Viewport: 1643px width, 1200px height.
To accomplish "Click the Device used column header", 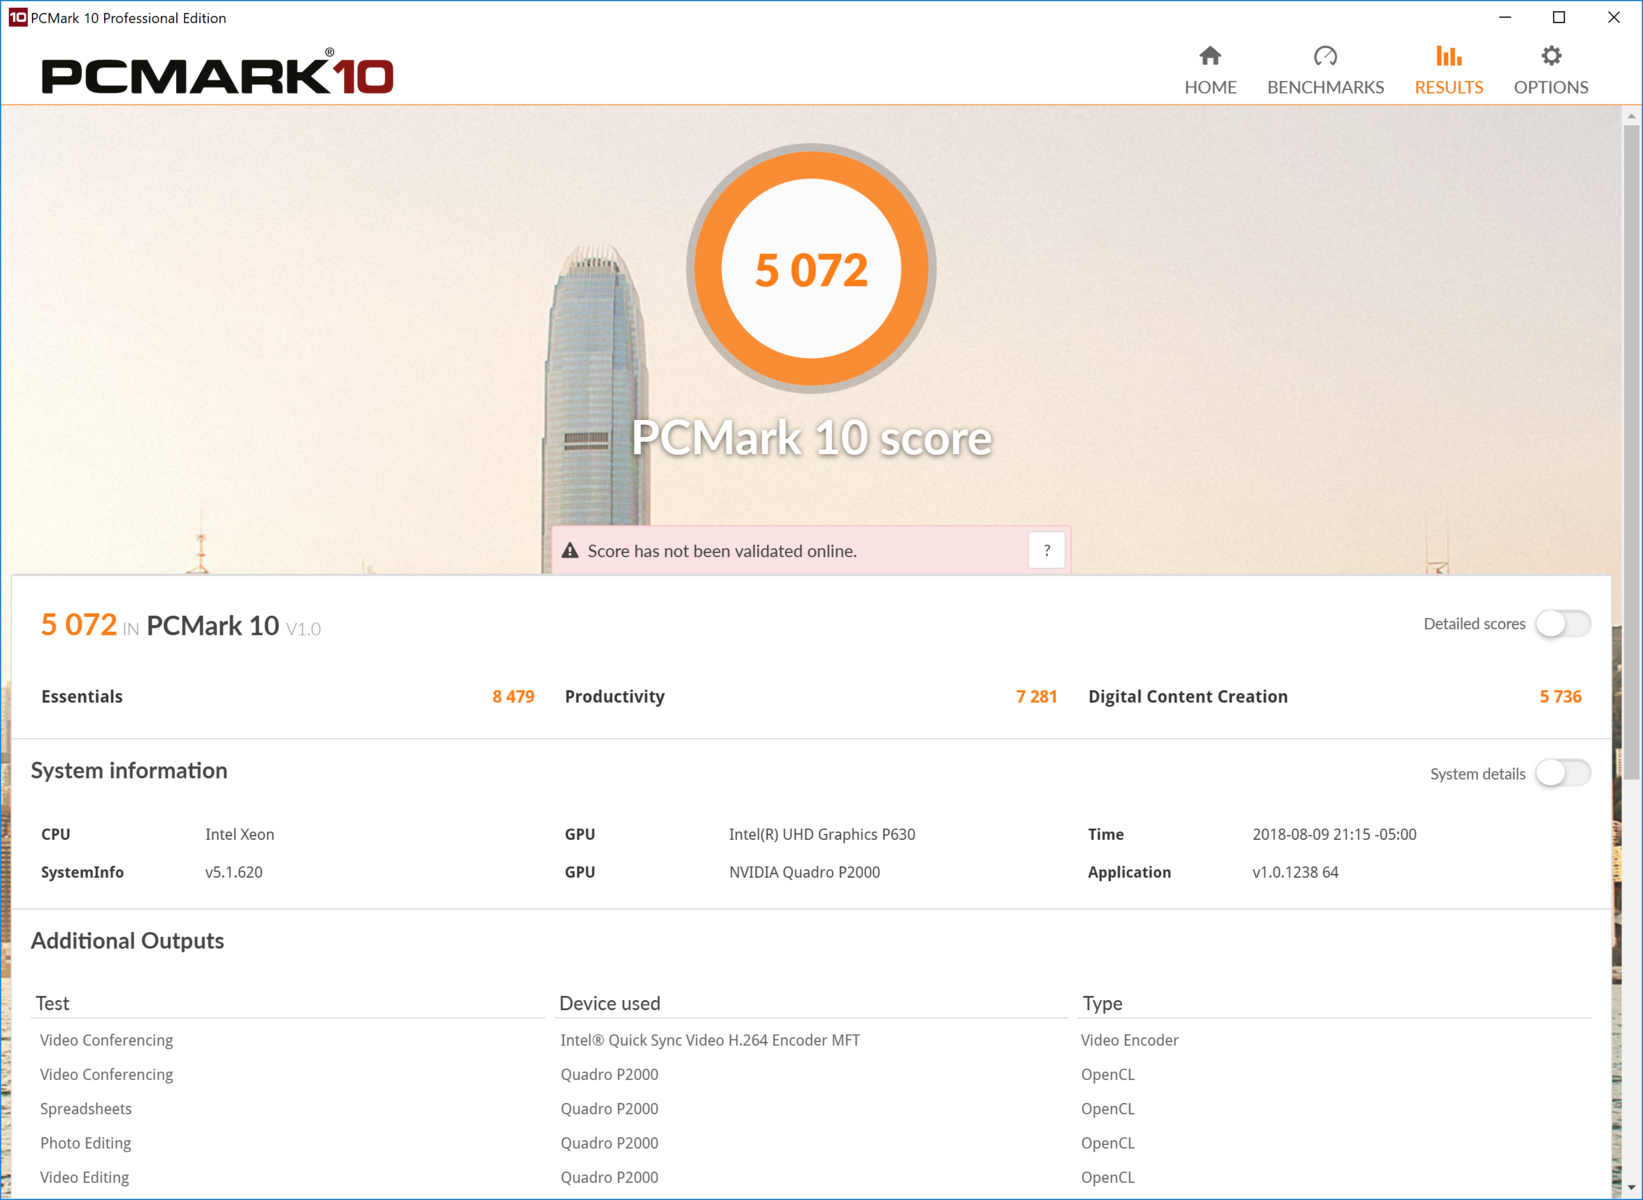I will (x=610, y=1003).
